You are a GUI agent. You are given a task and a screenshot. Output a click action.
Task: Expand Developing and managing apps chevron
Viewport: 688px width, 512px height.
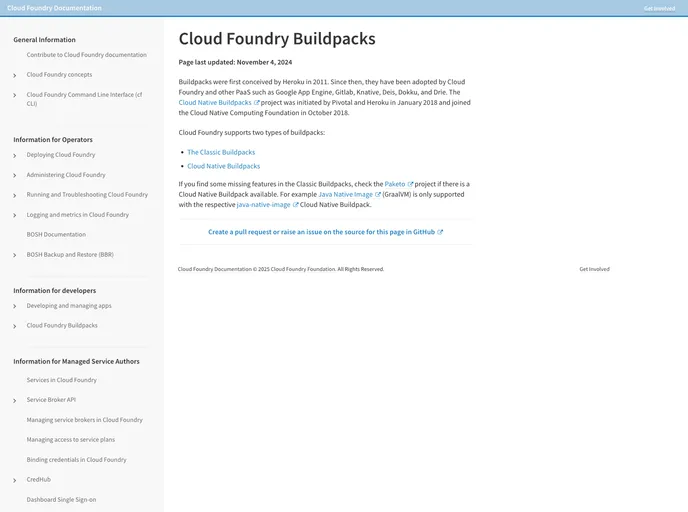[x=14, y=306]
